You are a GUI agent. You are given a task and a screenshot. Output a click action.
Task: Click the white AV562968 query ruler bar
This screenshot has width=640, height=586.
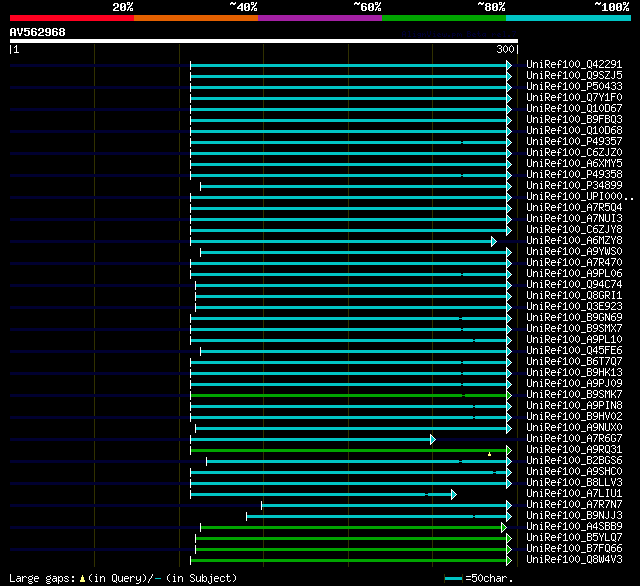pyautogui.click(x=264, y=41)
